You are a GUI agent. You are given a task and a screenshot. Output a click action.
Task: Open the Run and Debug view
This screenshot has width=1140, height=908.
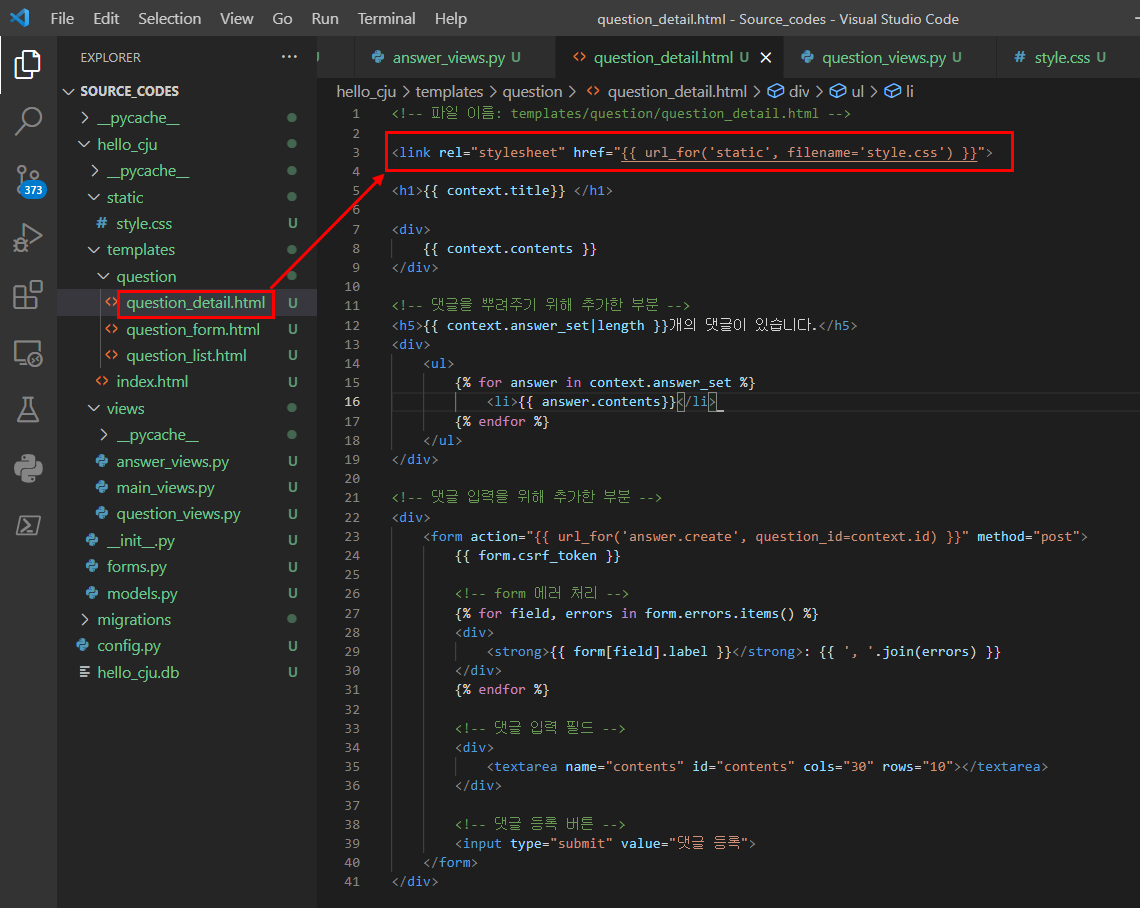(28, 237)
